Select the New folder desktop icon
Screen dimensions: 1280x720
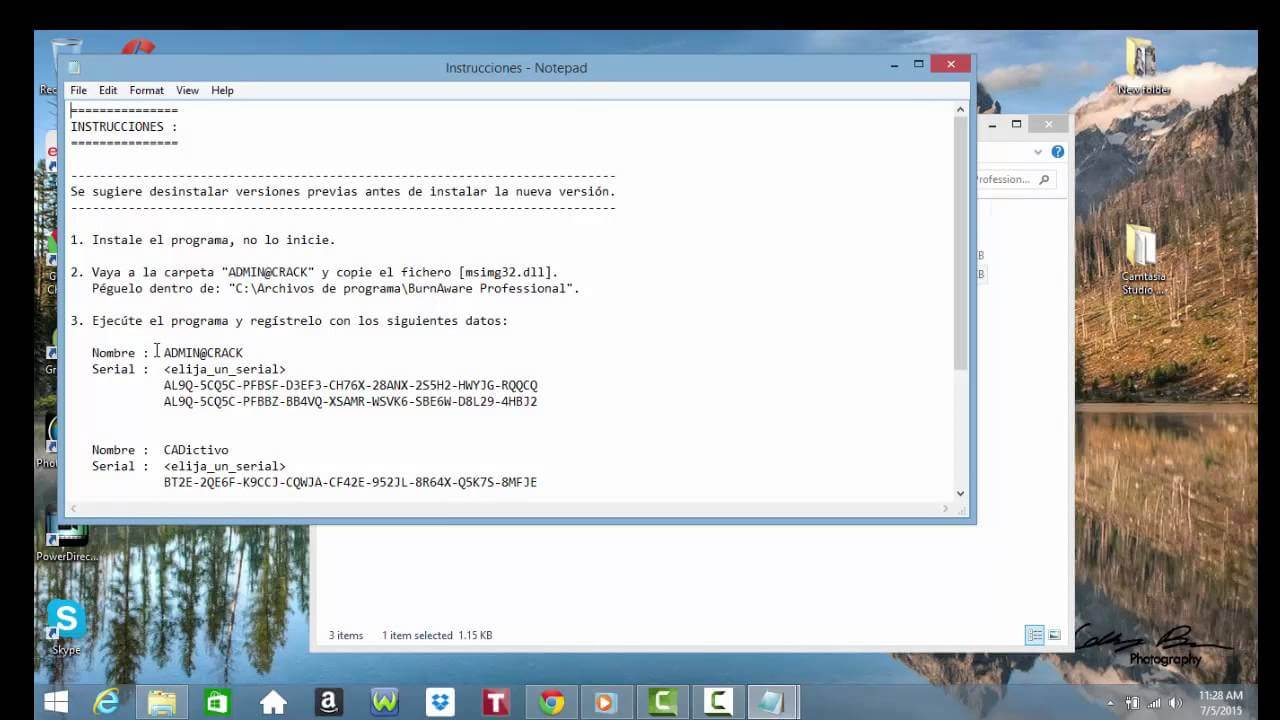(1143, 66)
